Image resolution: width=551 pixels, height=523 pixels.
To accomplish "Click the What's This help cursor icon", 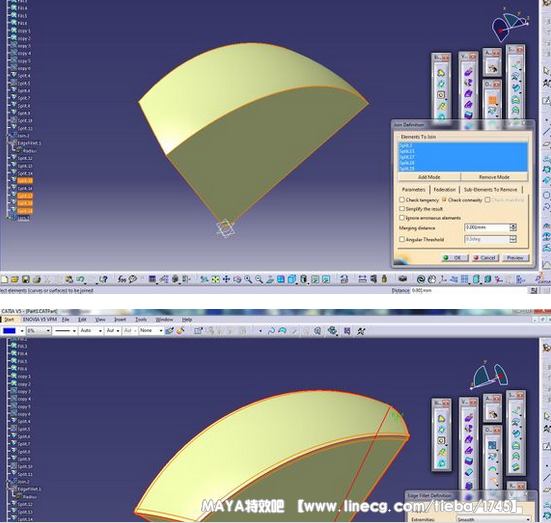I will coord(103,279).
